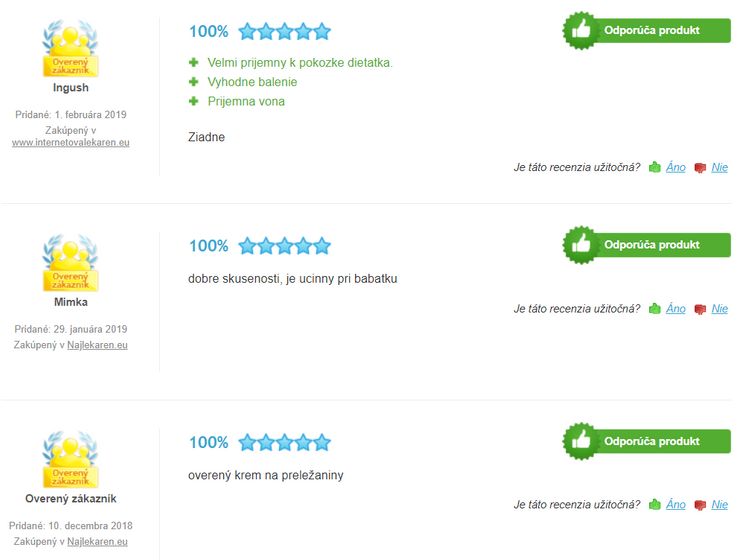Click green thumbs-up icon in the December 2018 review
The height and width of the screenshot is (560, 750).
[x=654, y=505]
